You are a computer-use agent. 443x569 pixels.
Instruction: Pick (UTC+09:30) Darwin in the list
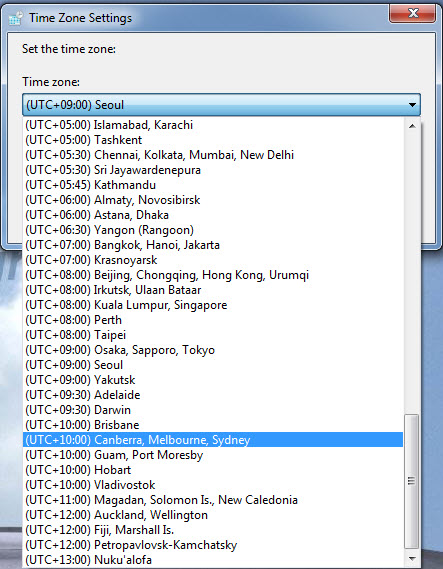pyautogui.click(x=213, y=410)
